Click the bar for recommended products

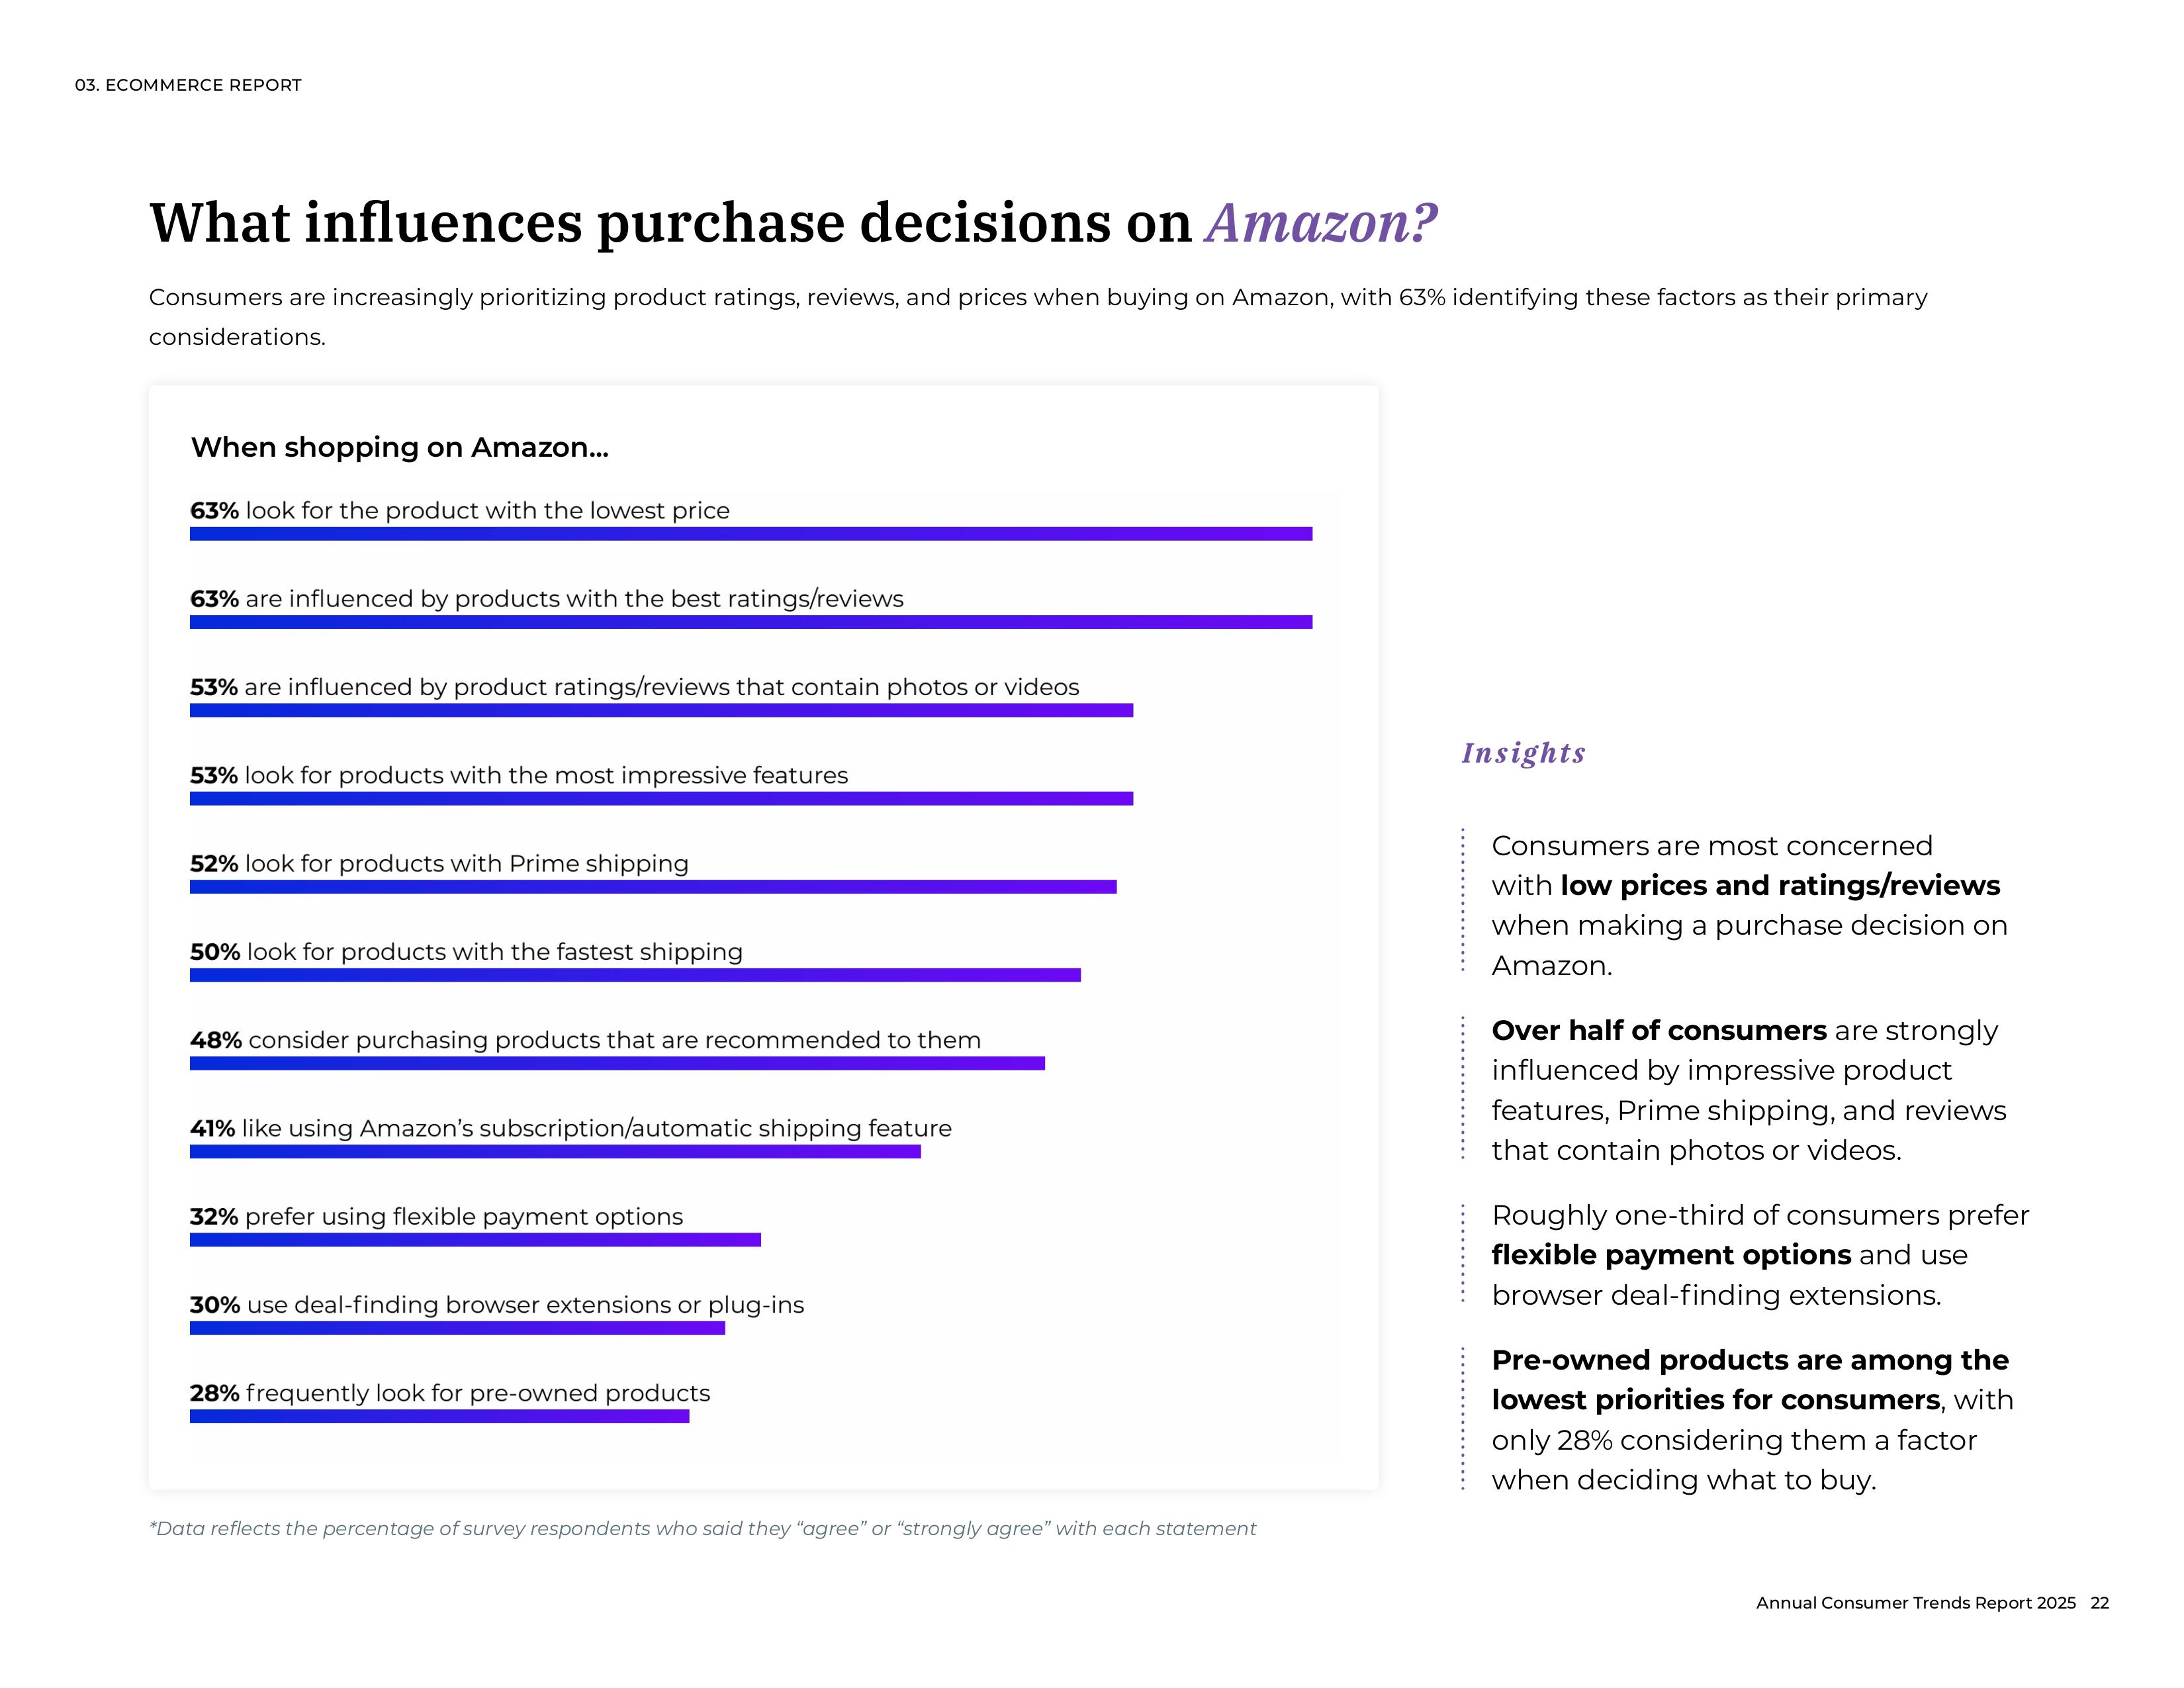coord(617,1063)
